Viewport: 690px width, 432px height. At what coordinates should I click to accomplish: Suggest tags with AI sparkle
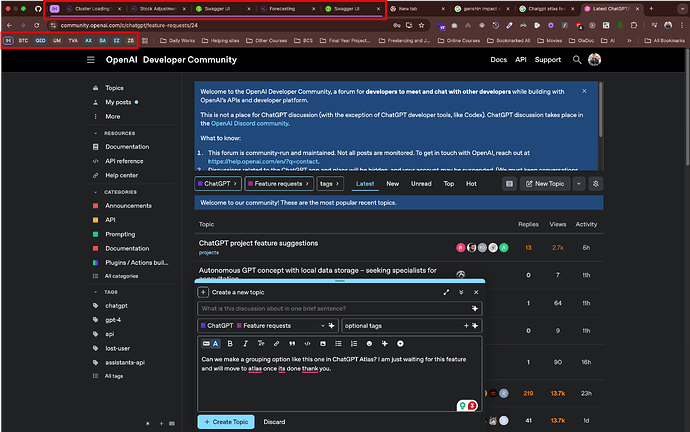(x=475, y=326)
